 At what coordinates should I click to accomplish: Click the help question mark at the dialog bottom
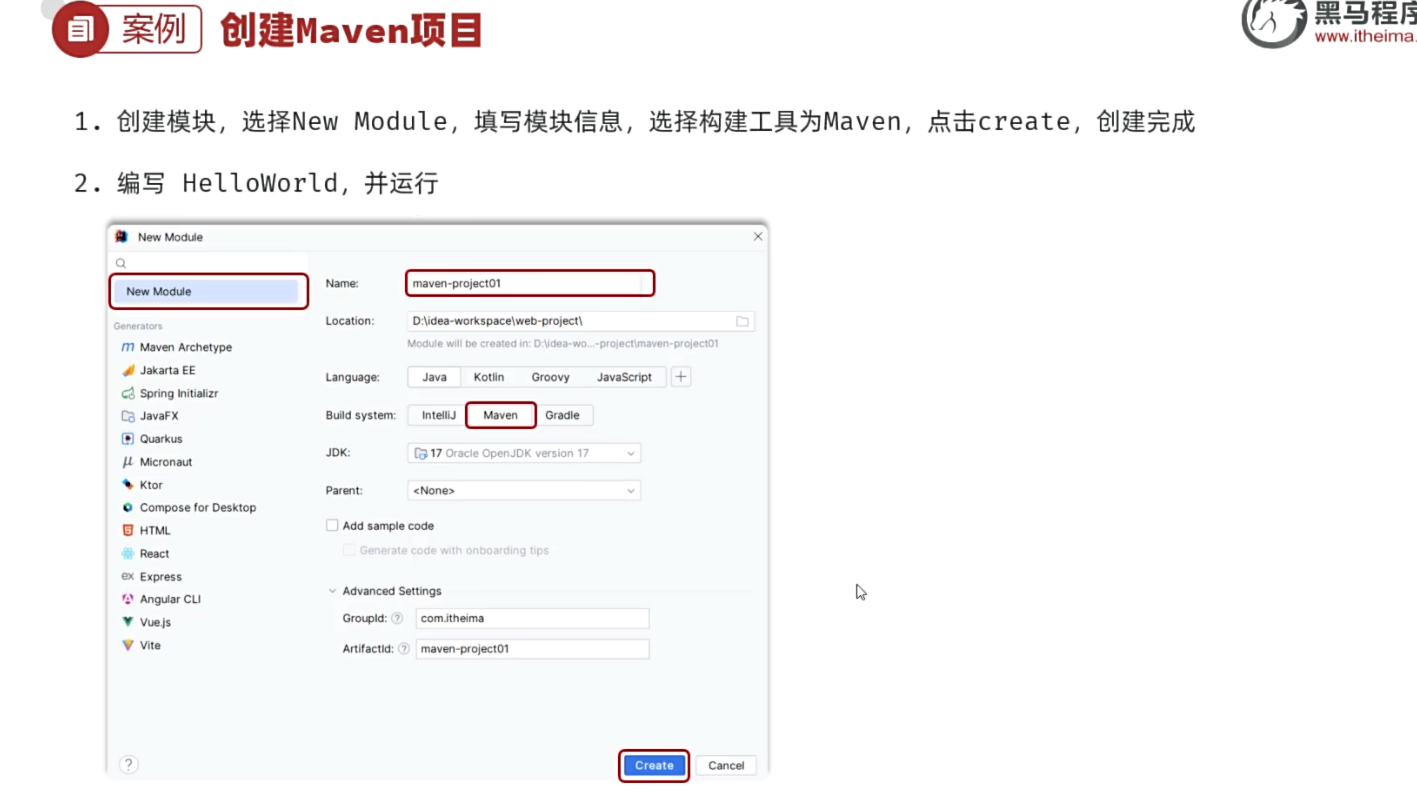coord(128,764)
